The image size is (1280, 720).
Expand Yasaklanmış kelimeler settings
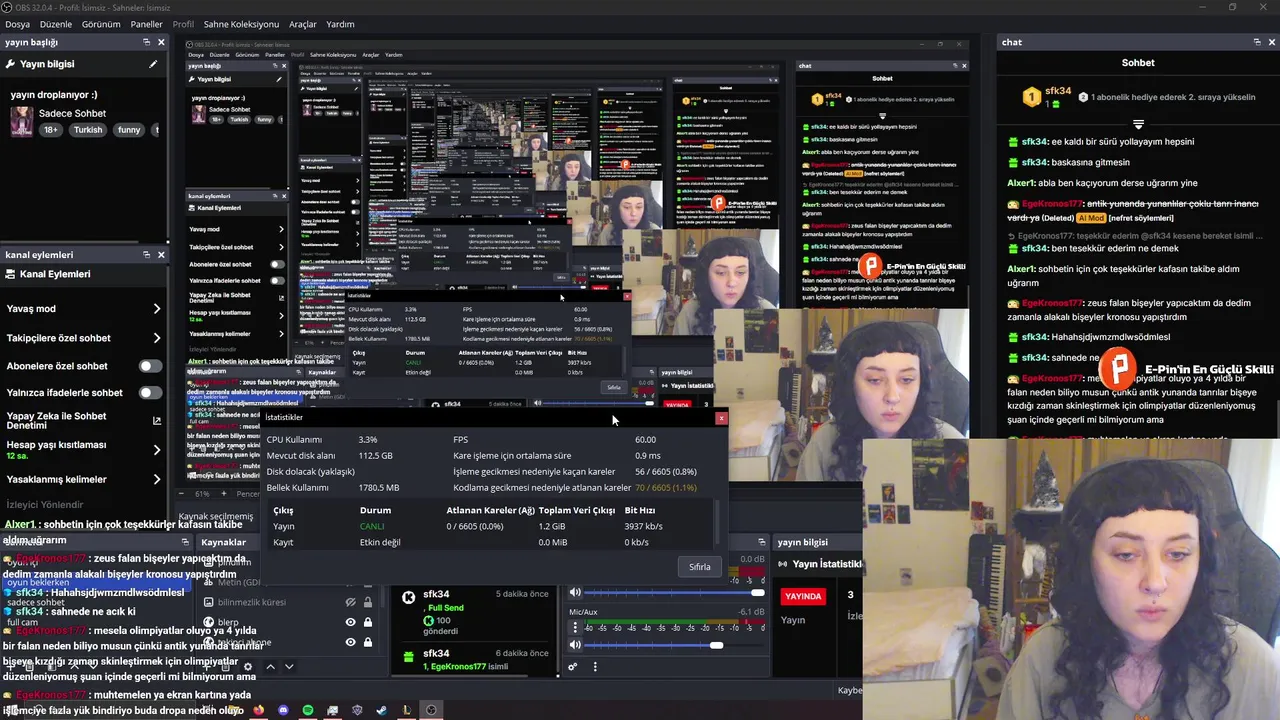coord(156,479)
